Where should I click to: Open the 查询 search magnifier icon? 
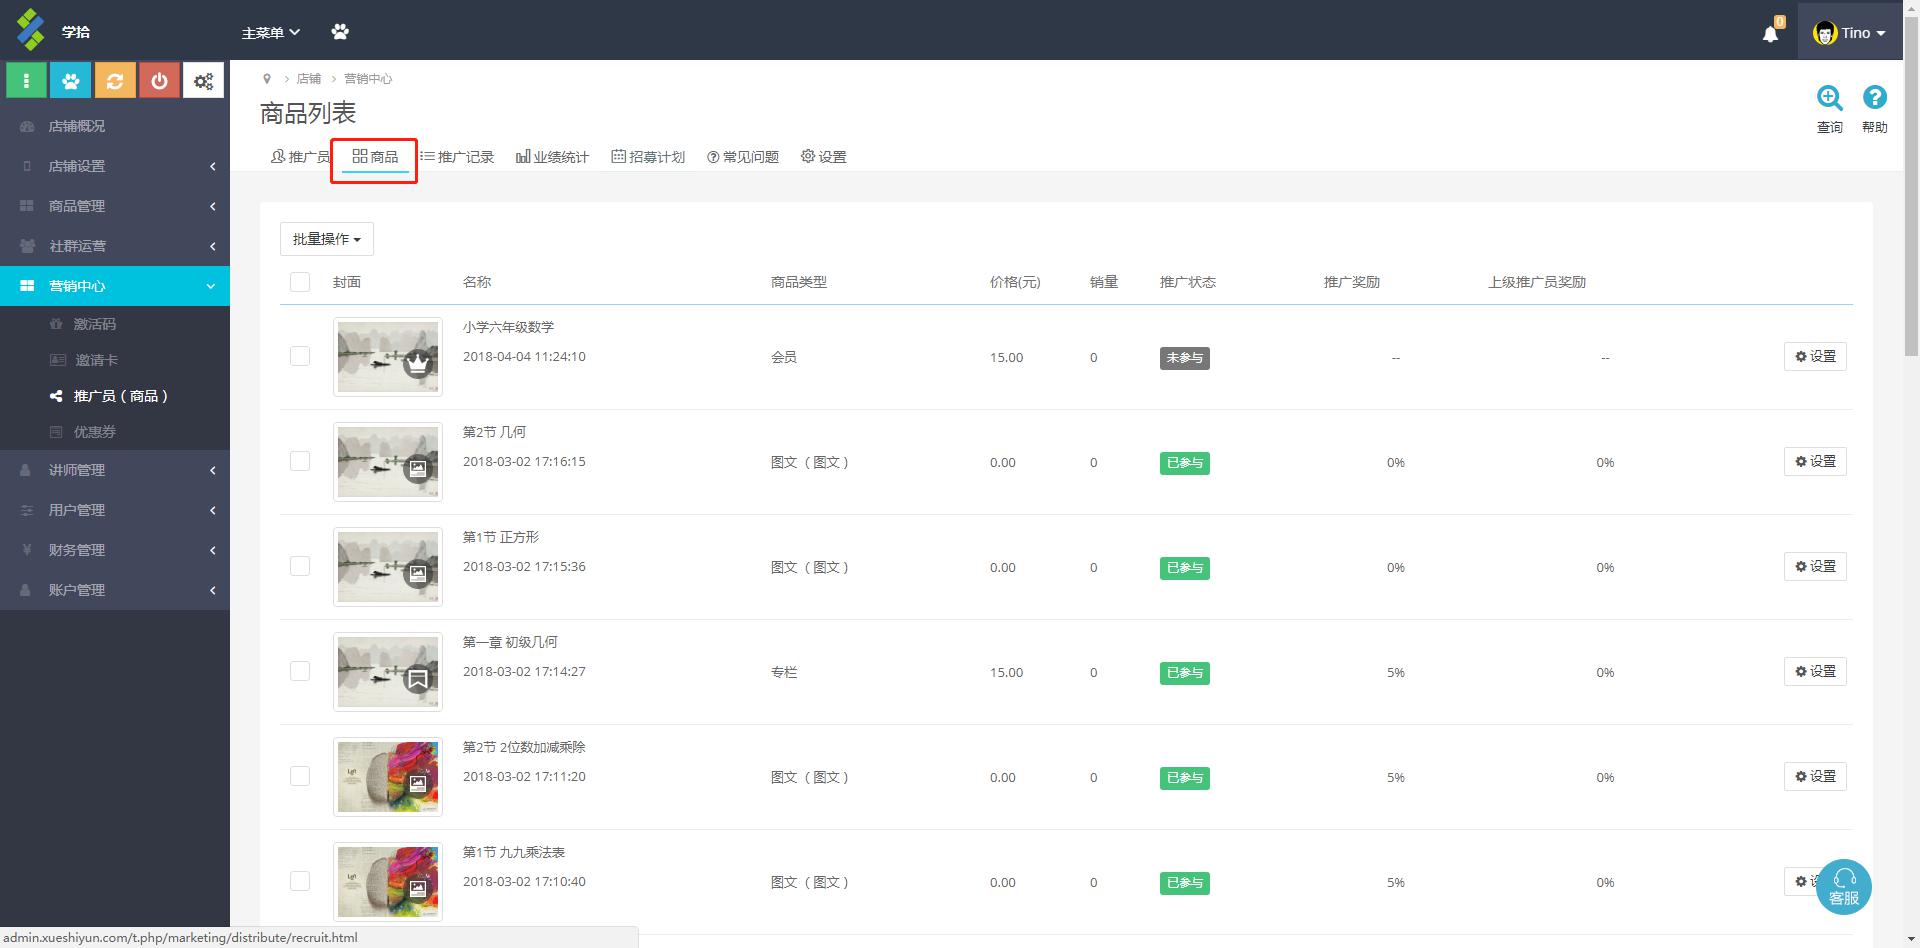click(1829, 98)
